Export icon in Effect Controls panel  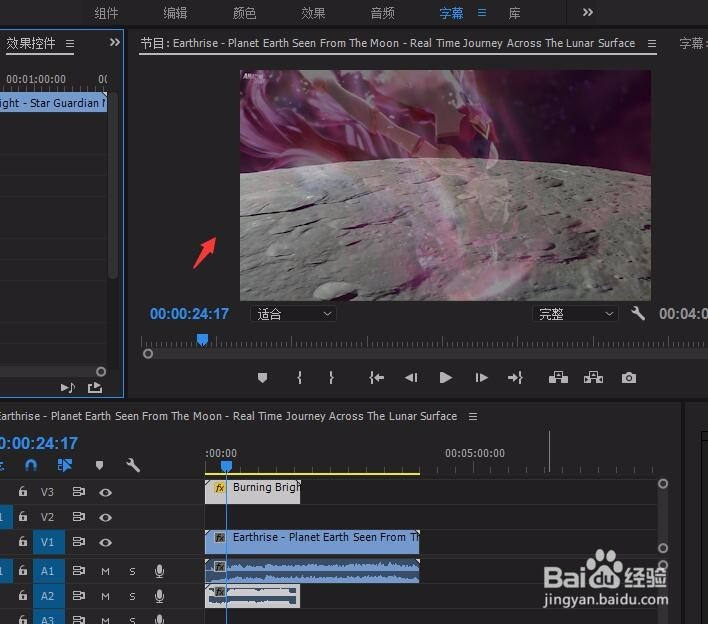coord(95,387)
